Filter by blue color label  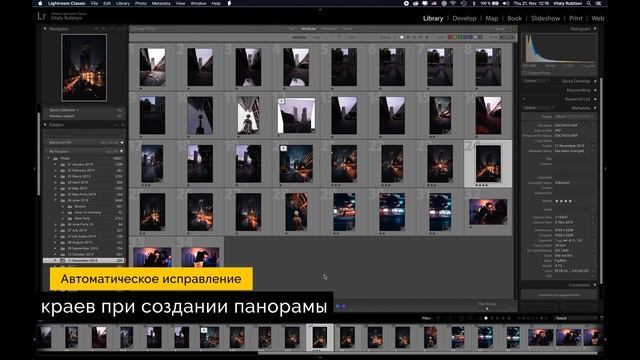click(465, 37)
